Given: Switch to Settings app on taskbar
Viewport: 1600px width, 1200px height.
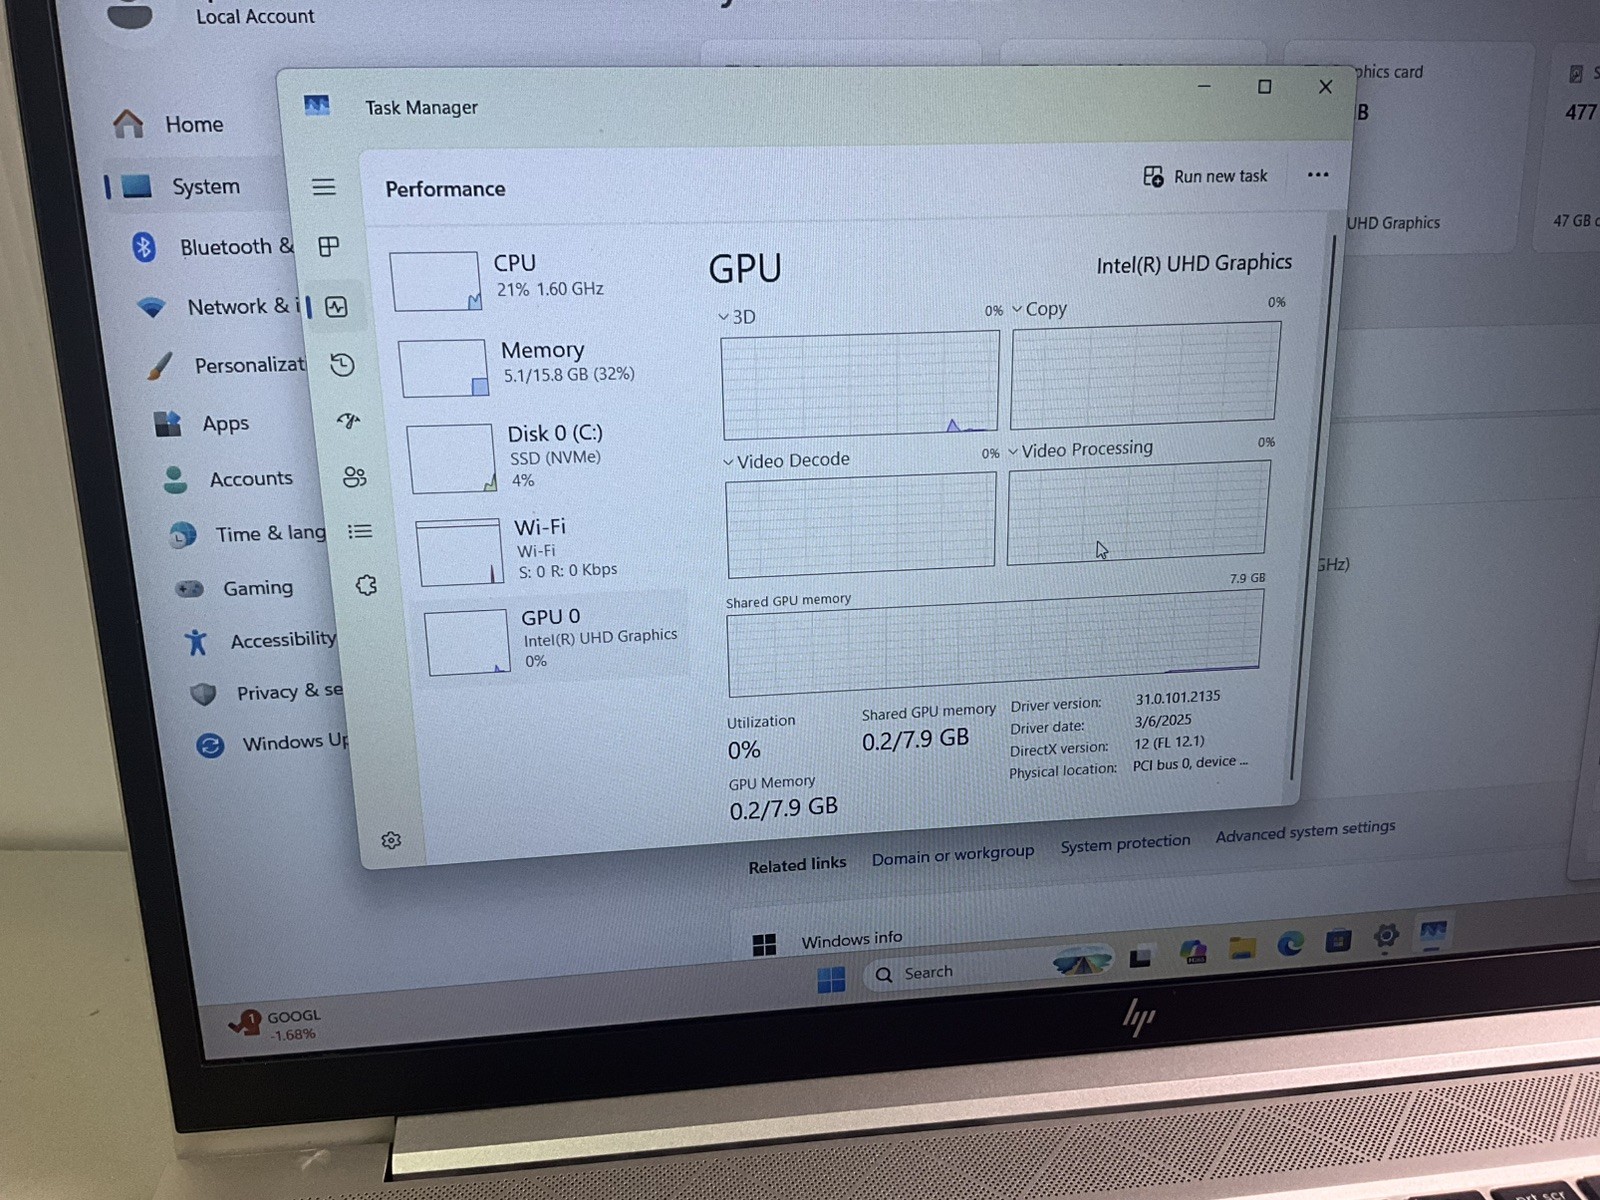Looking at the screenshot, I should tap(1386, 936).
